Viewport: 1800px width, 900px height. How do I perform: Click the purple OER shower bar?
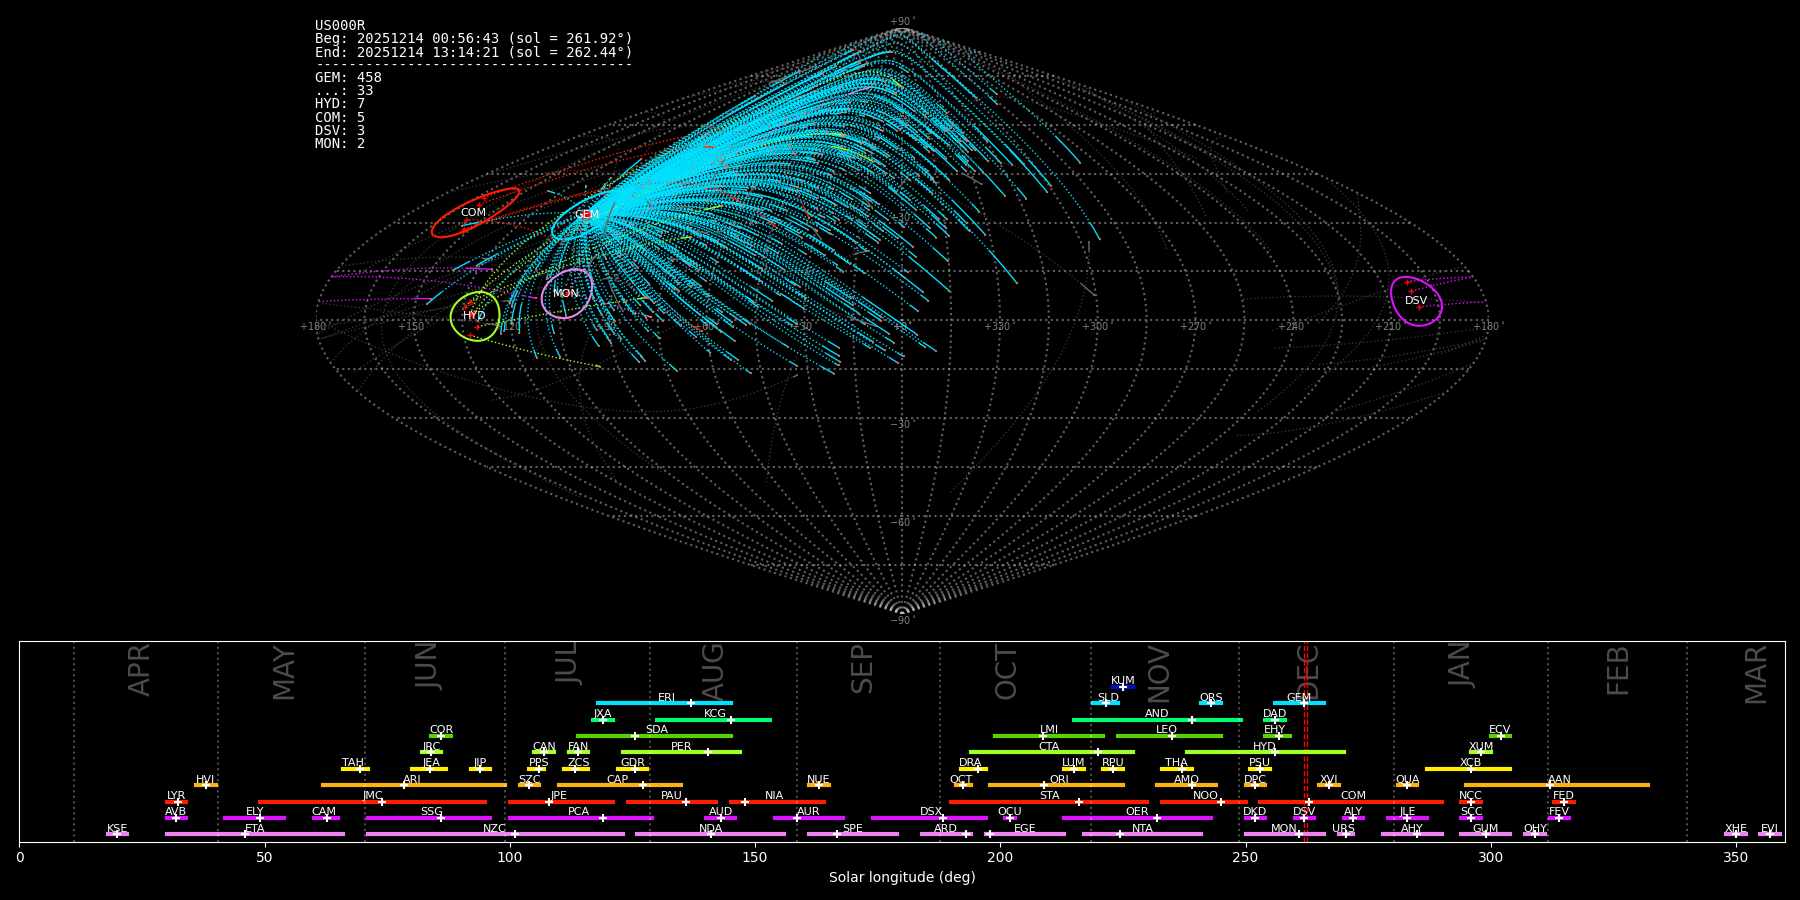pos(1137,818)
